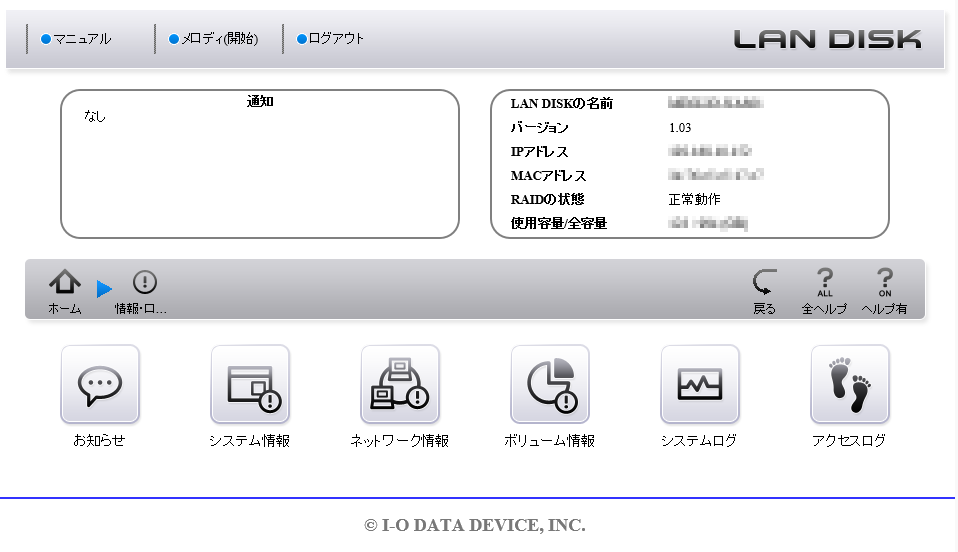The image size is (958, 552).
Task: Click the I-O DATA DEVICE copyright text
Action: (475, 525)
